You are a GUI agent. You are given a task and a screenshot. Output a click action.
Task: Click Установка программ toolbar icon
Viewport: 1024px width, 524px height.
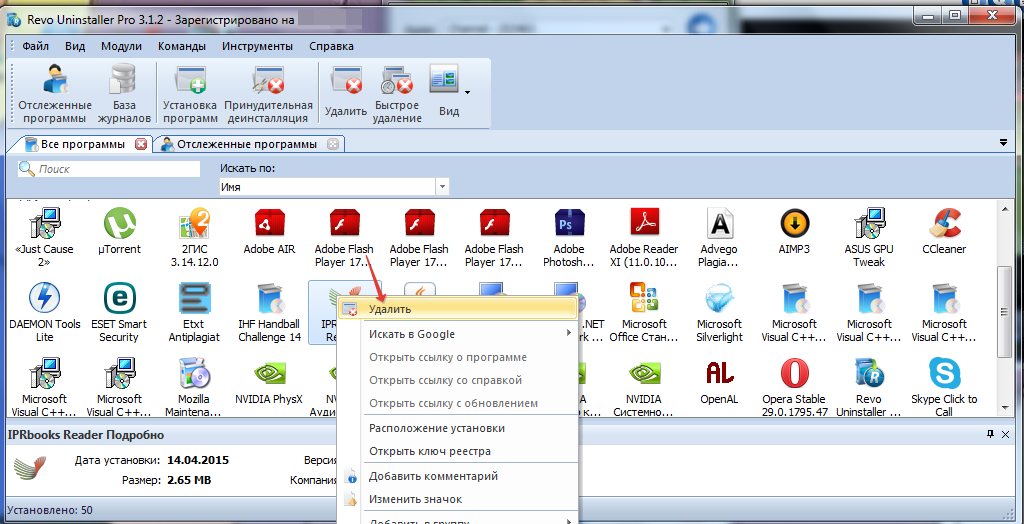pyautogui.click(x=190, y=93)
